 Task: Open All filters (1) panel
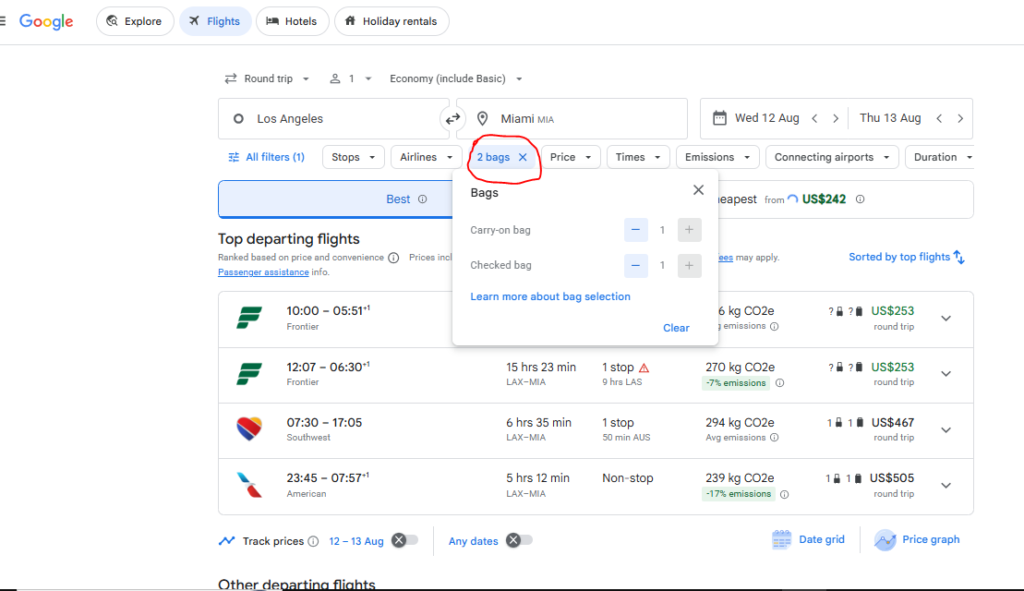coord(266,157)
